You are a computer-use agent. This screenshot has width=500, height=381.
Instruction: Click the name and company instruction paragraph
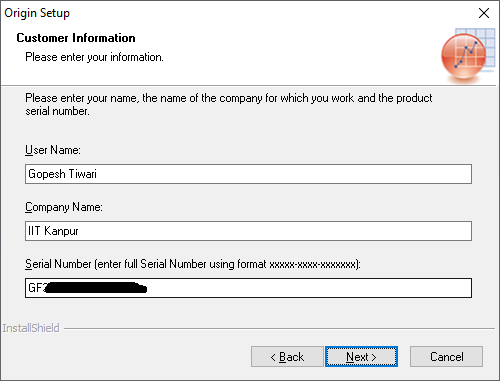tap(229, 104)
